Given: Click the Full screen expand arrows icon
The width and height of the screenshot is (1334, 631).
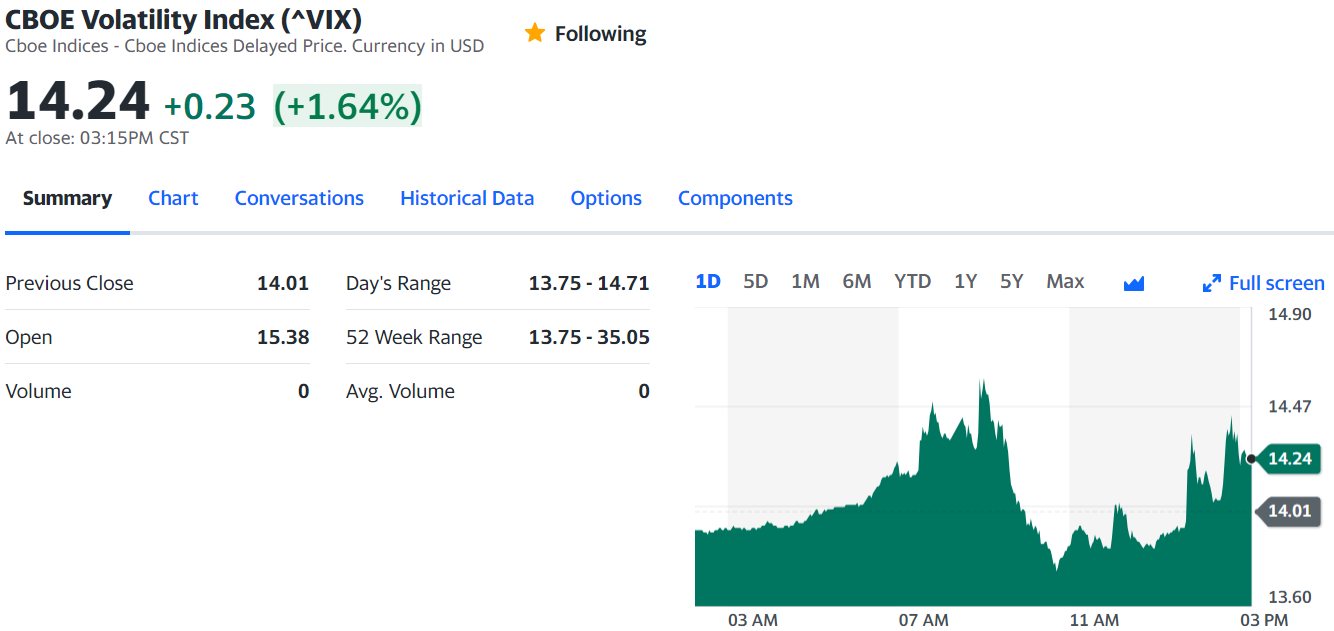Looking at the screenshot, I should 1212,283.
